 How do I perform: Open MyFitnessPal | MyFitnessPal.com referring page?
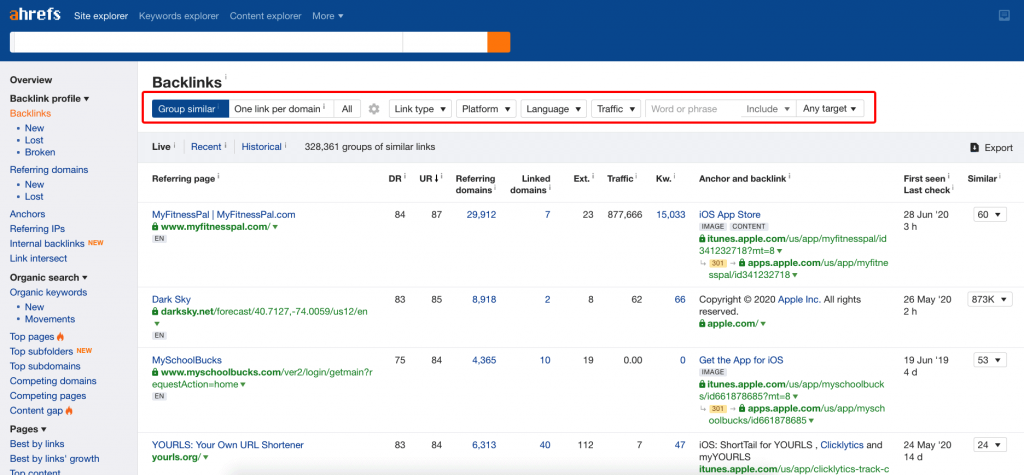click(224, 214)
